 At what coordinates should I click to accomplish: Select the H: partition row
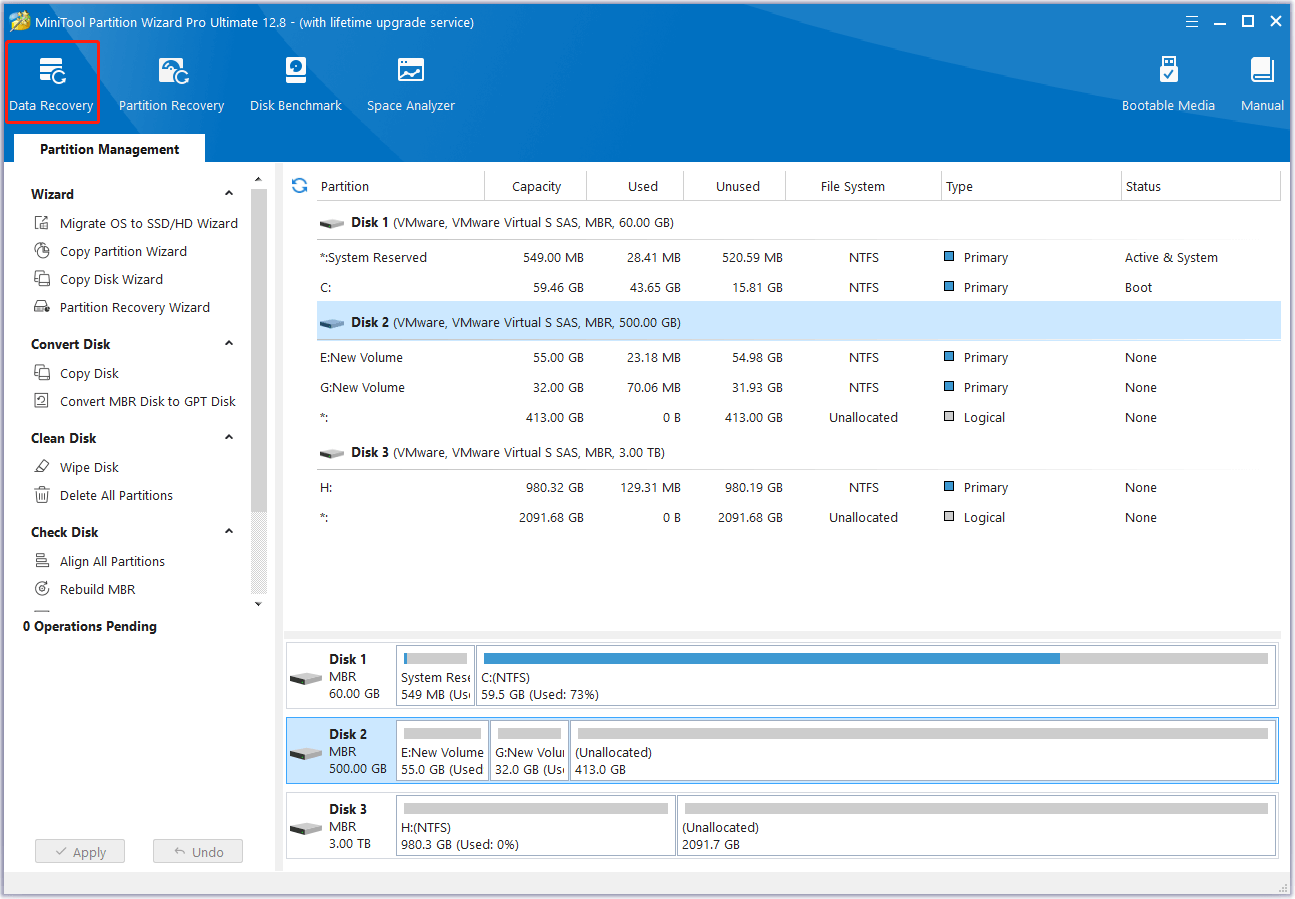[798, 487]
